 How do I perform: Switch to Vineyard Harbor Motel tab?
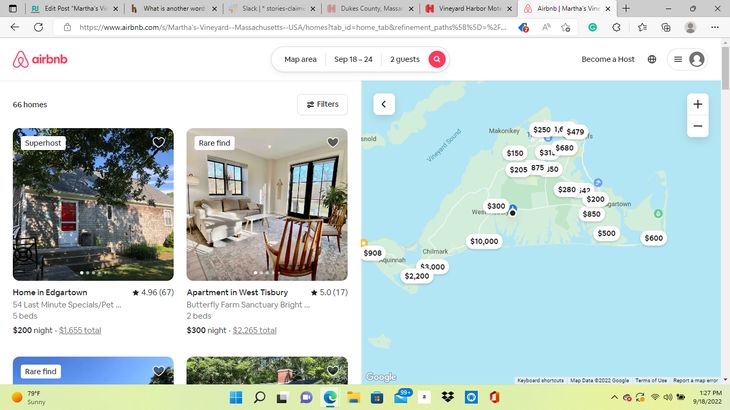coord(468,8)
